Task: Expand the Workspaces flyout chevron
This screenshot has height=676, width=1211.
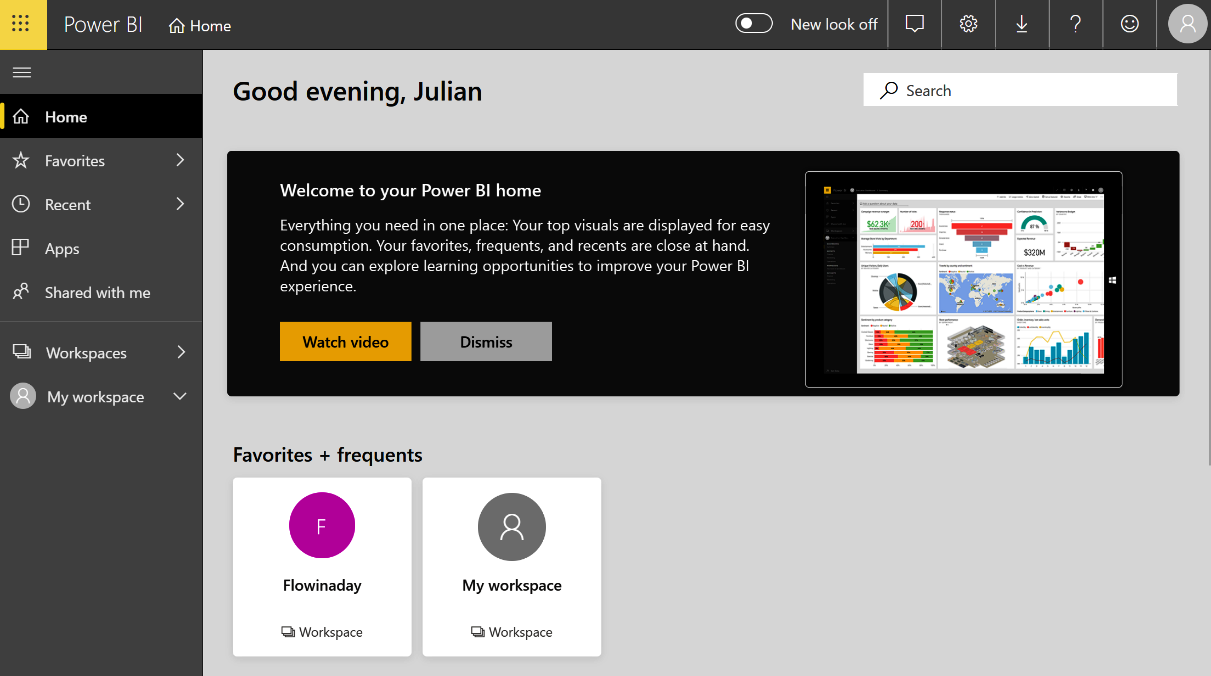Action: (180, 352)
